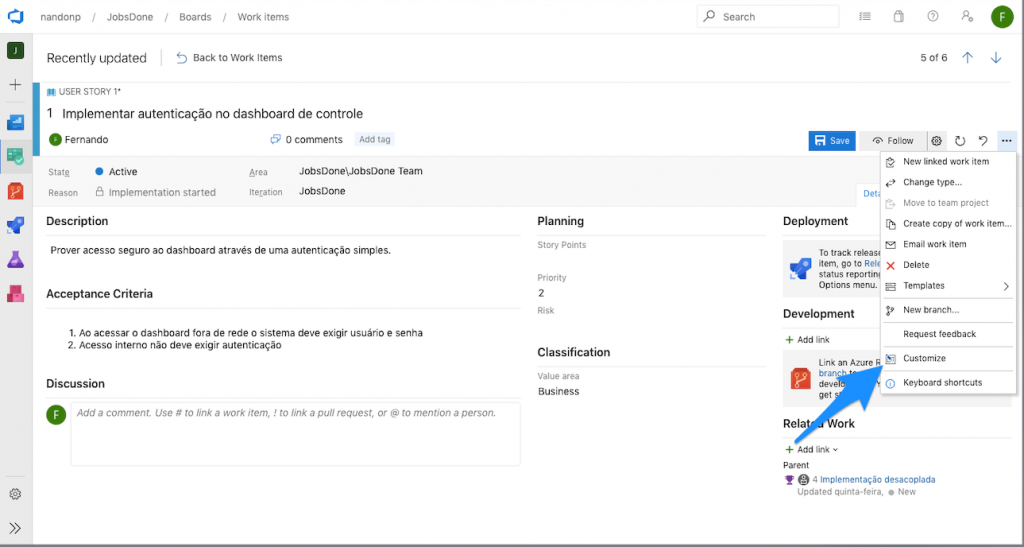This screenshot has width=1024, height=547.
Task: Click Add link under Development
Action: pyautogui.click(x=807, y=339)
